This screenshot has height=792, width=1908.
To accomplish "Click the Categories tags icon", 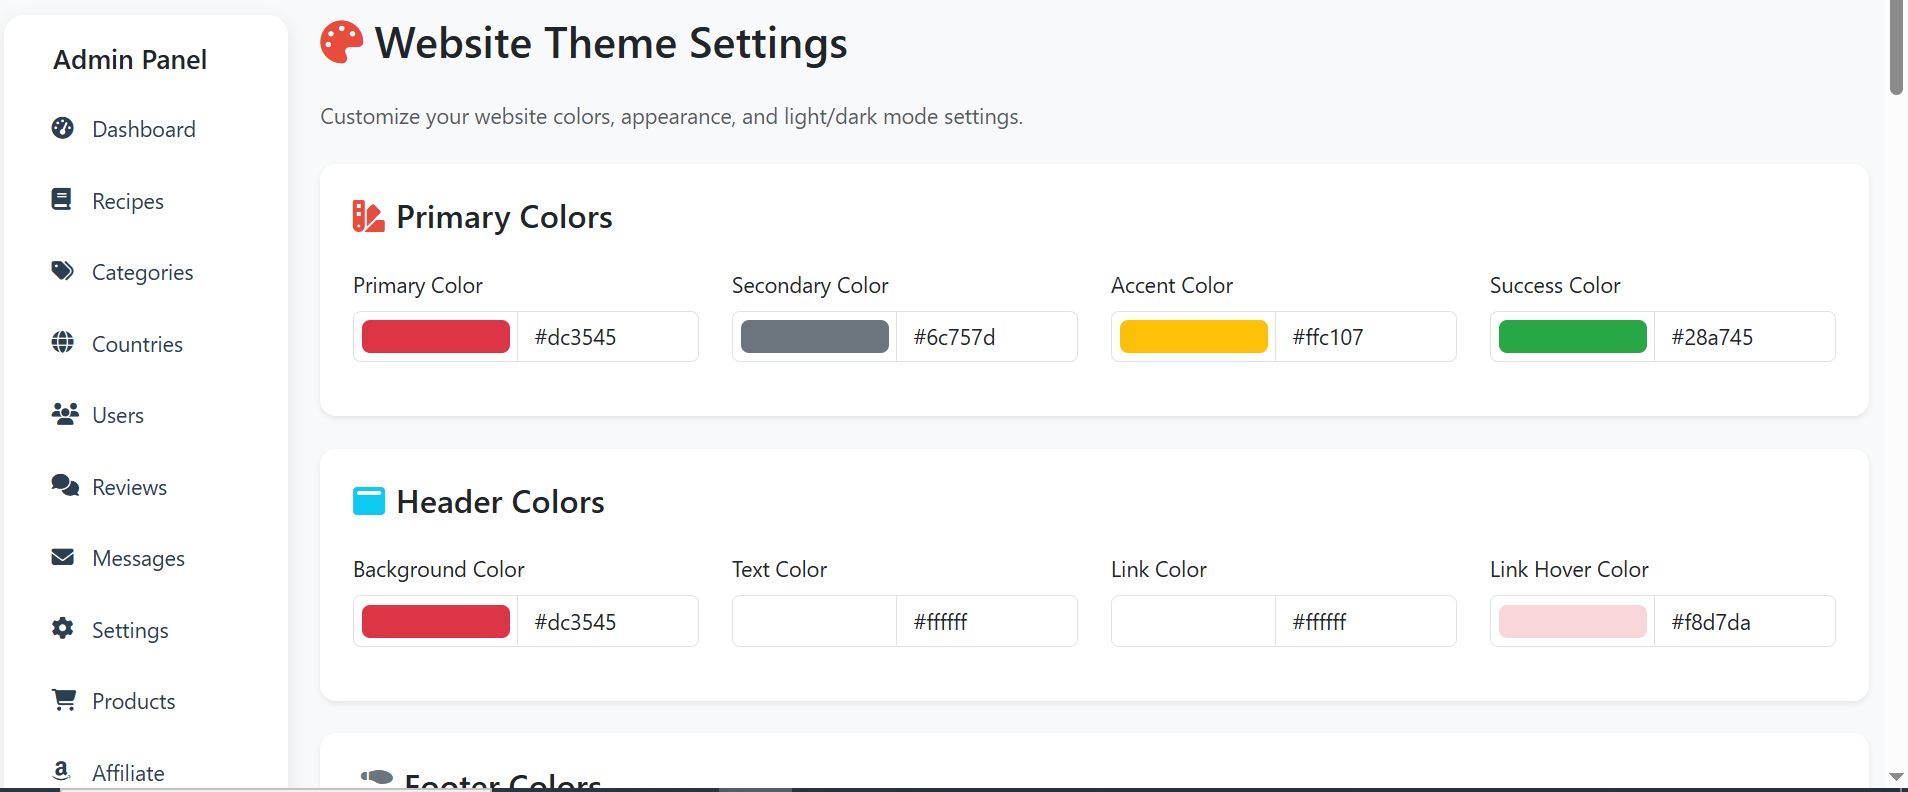I will pos(63,271).
